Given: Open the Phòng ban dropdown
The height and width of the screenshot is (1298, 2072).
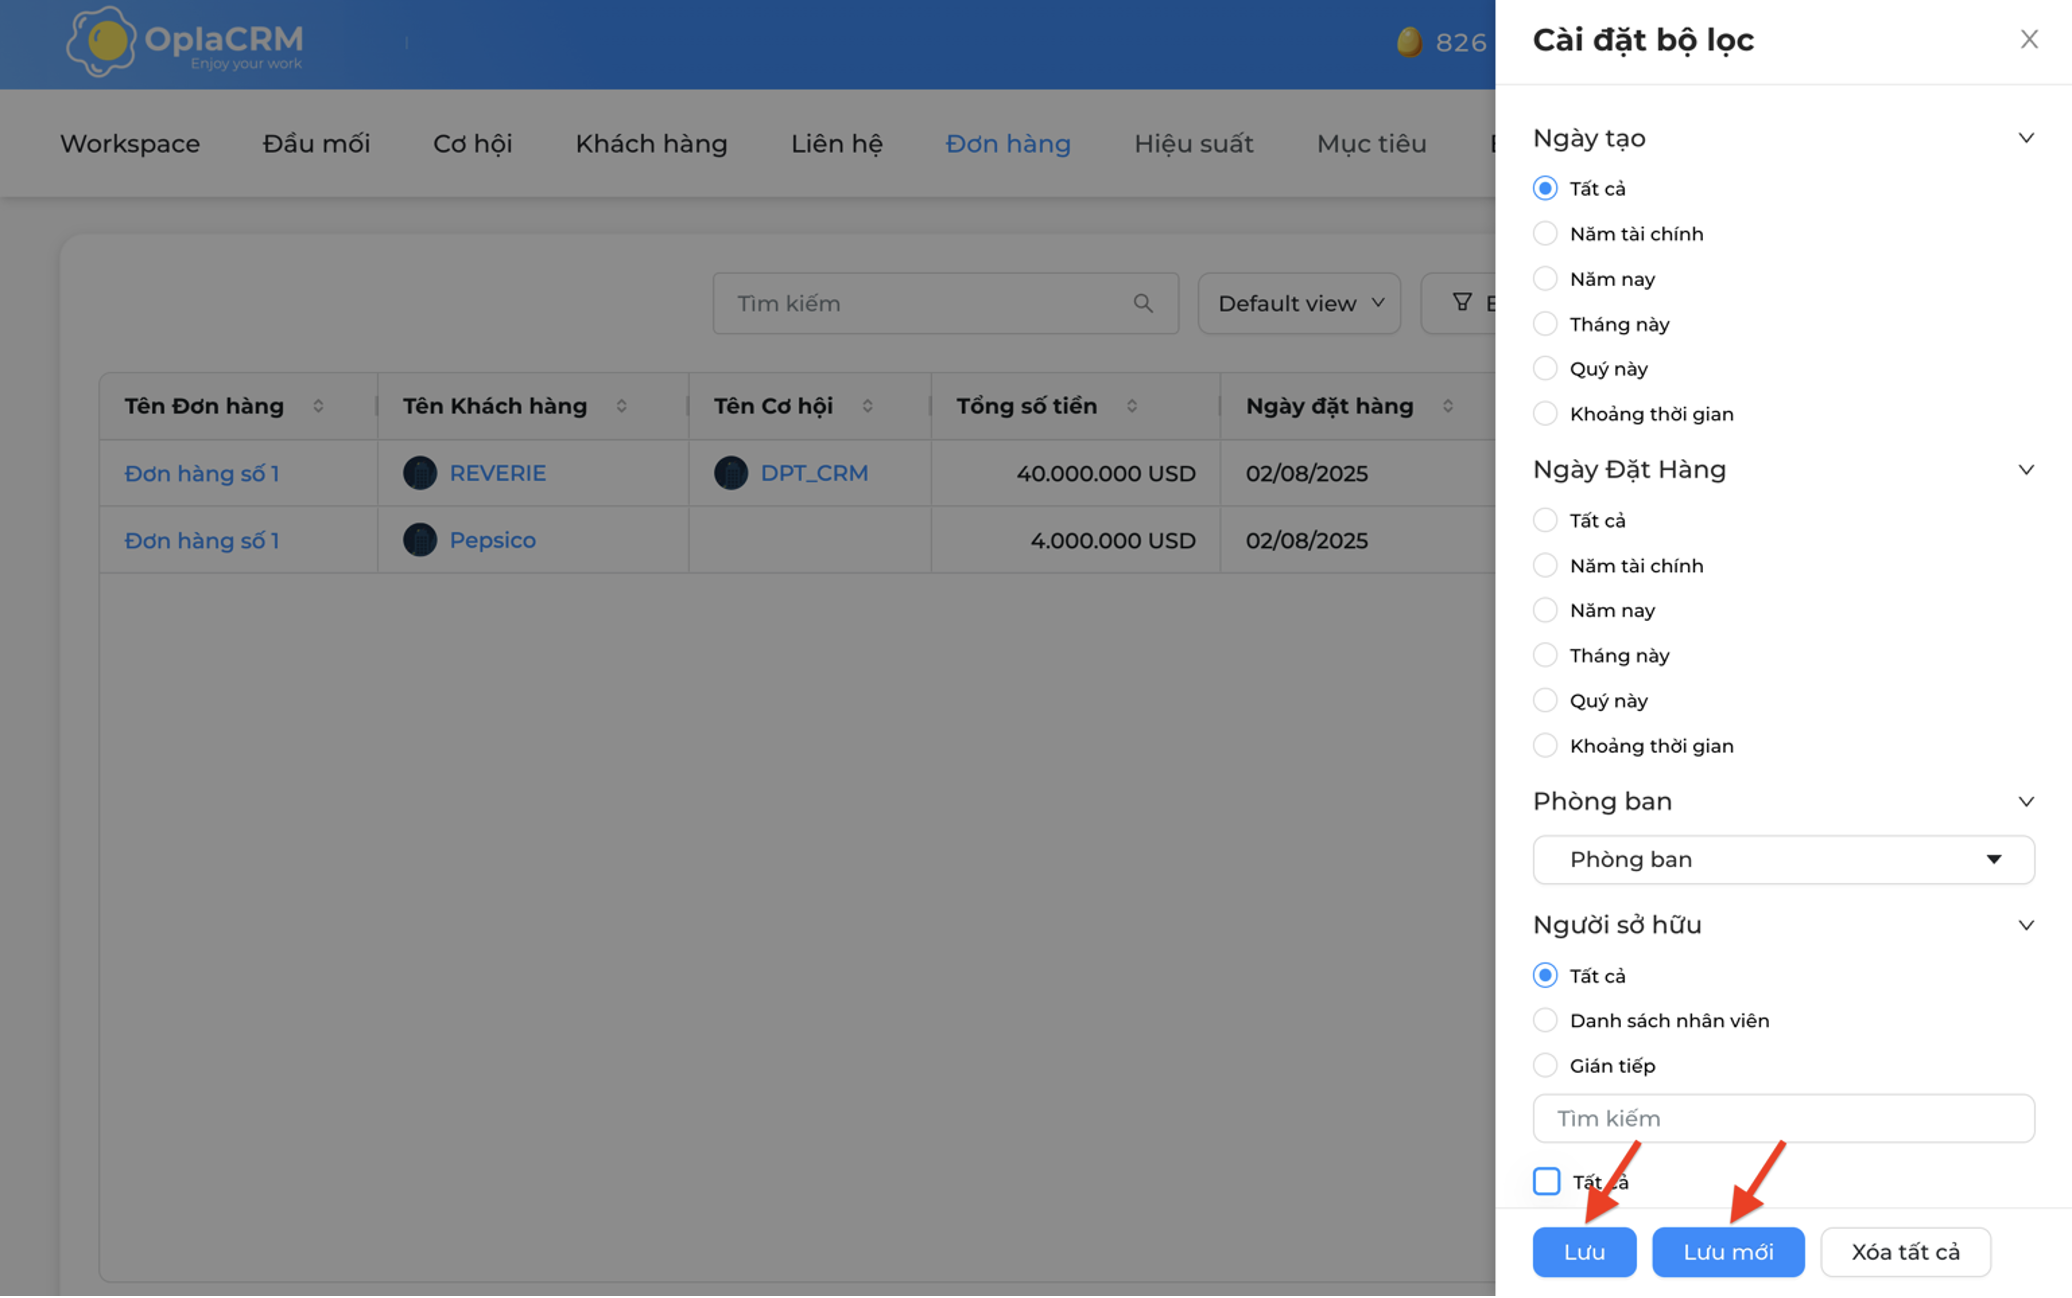Looking at the screenshot, I should pos(1783,860).
